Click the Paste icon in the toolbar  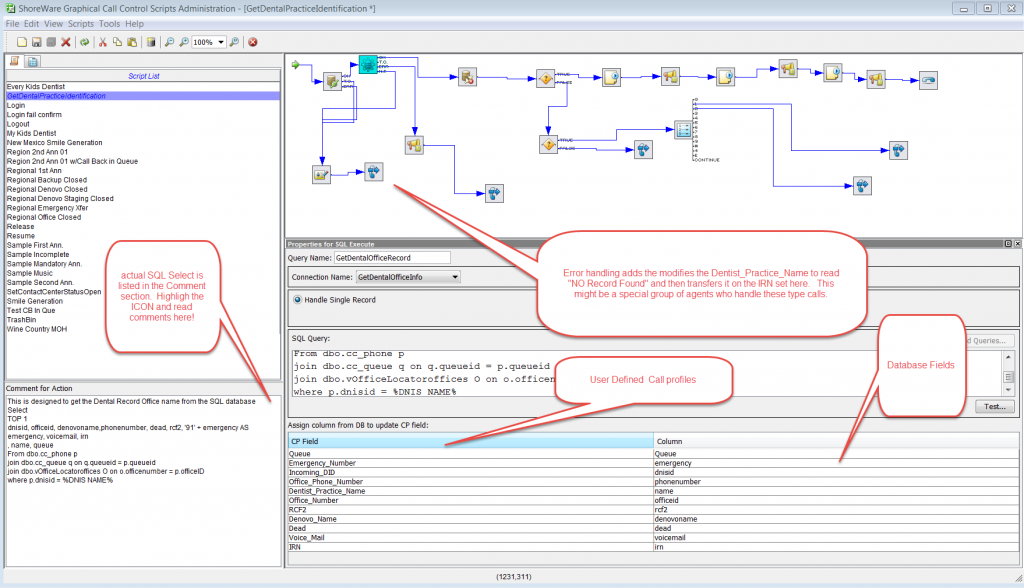point(131,42)
